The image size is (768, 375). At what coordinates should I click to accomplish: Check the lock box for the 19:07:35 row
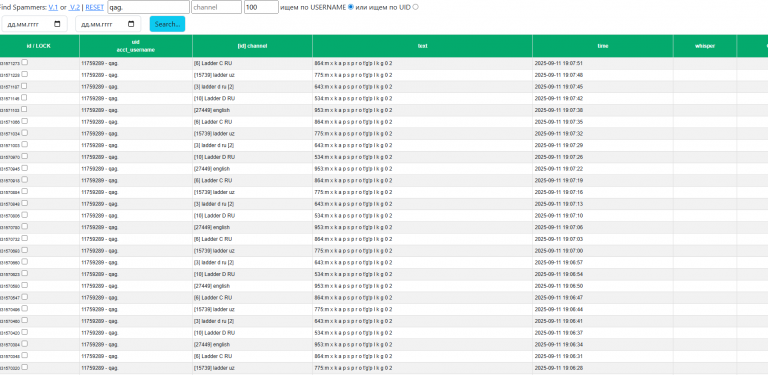tap(24, 121)
